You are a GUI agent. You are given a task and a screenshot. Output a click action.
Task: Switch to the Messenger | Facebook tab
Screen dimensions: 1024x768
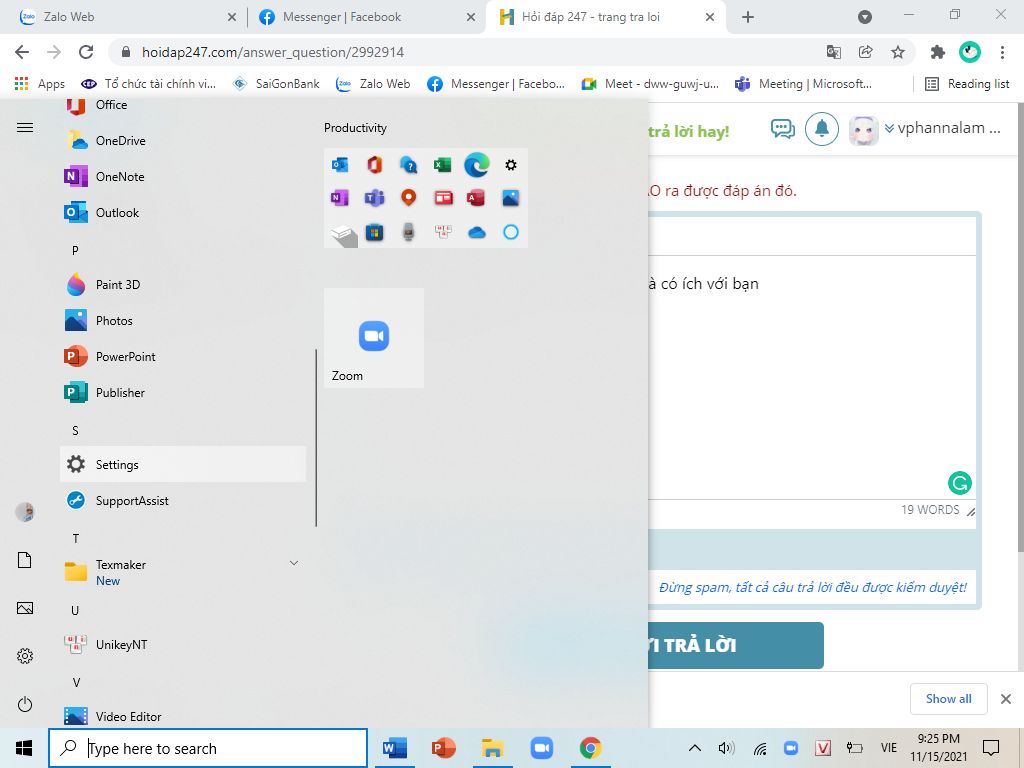pyautogui.click(x=367, y=17)
